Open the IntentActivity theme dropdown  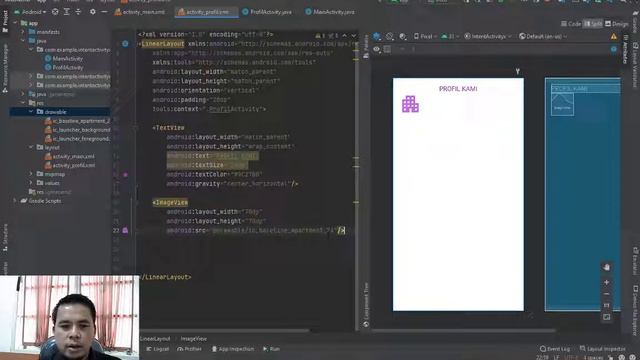[488, 36]
